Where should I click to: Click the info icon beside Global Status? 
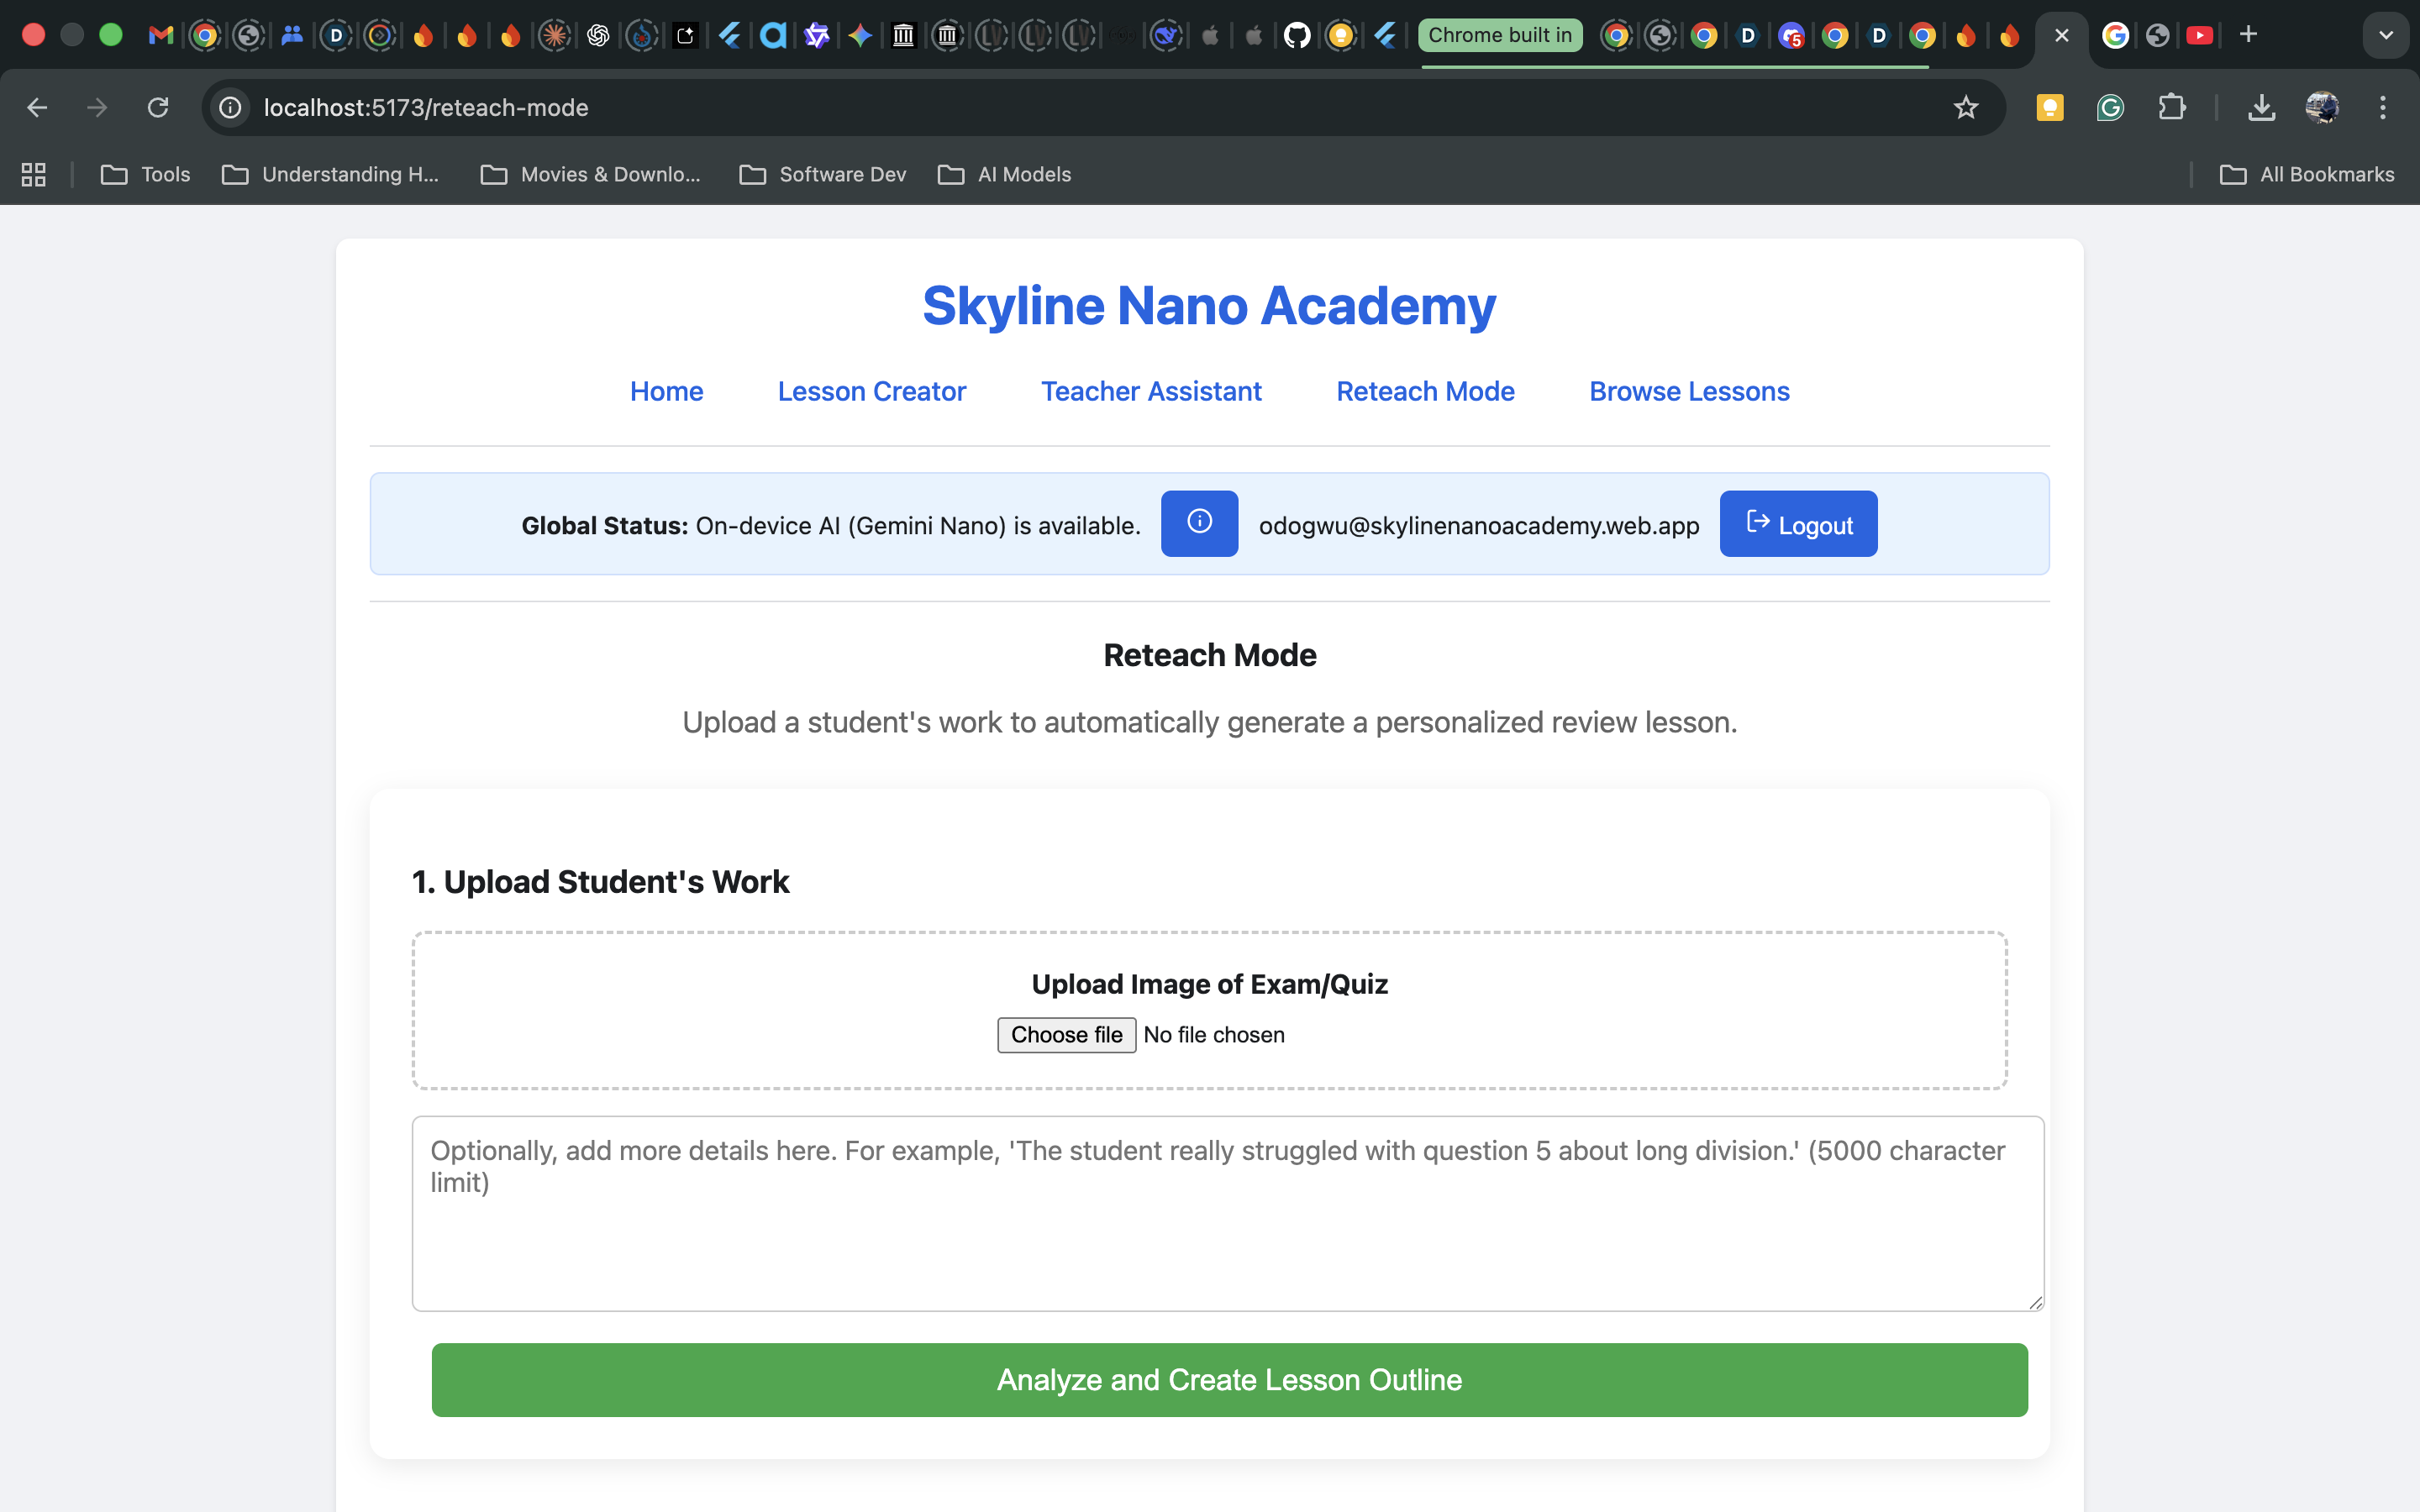coord(1199,523)
